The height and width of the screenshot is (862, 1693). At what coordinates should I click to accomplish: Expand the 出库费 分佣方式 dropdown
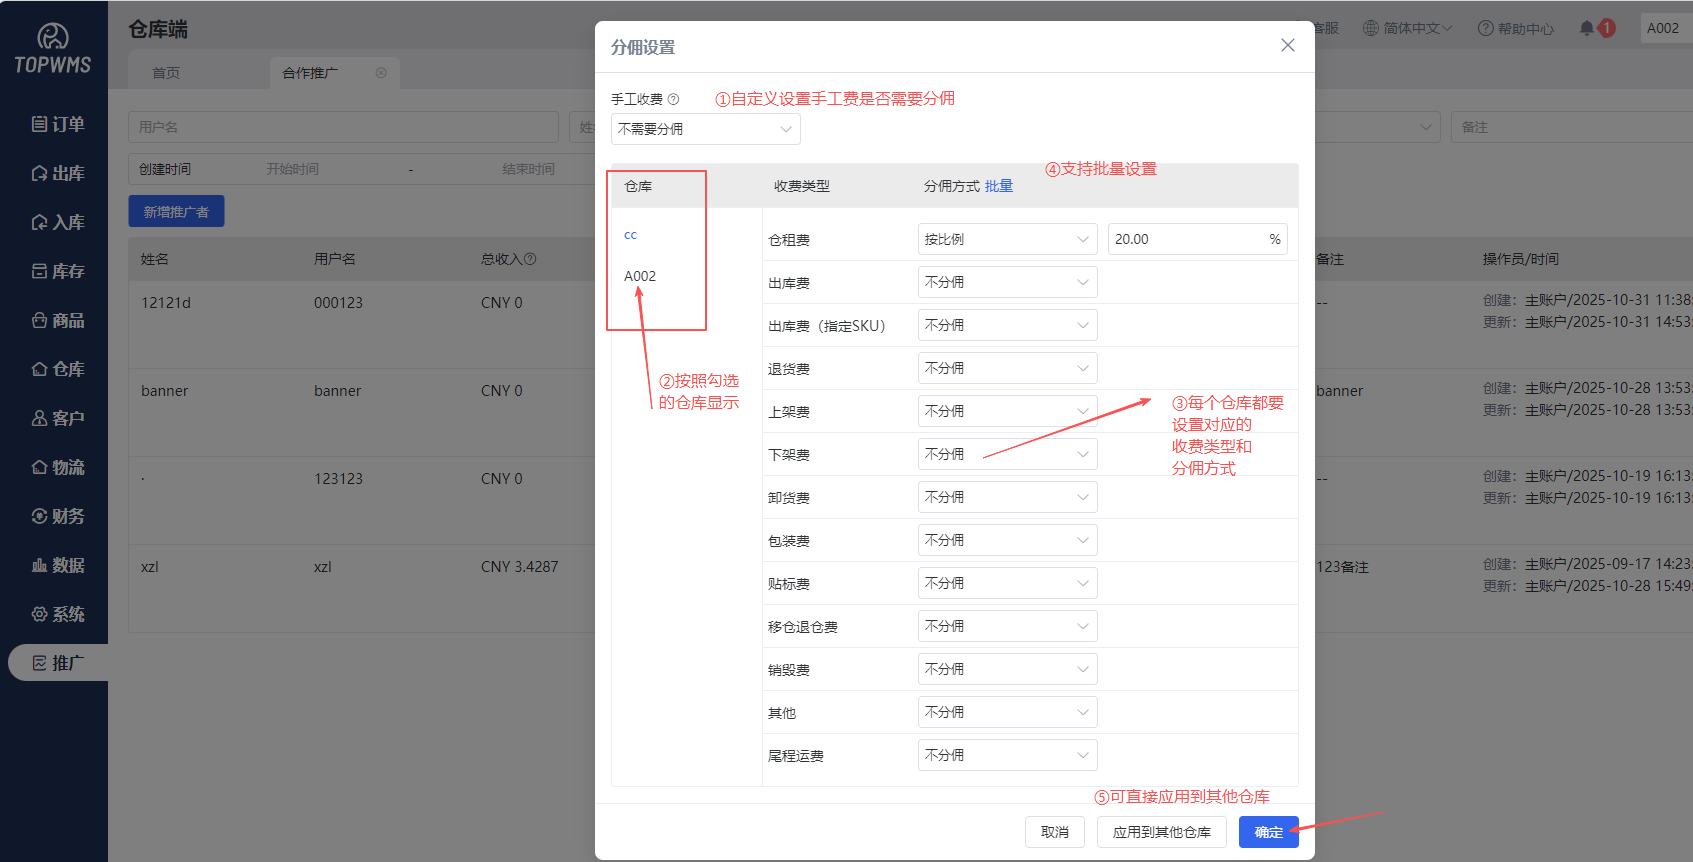(x=1006, y=282)
